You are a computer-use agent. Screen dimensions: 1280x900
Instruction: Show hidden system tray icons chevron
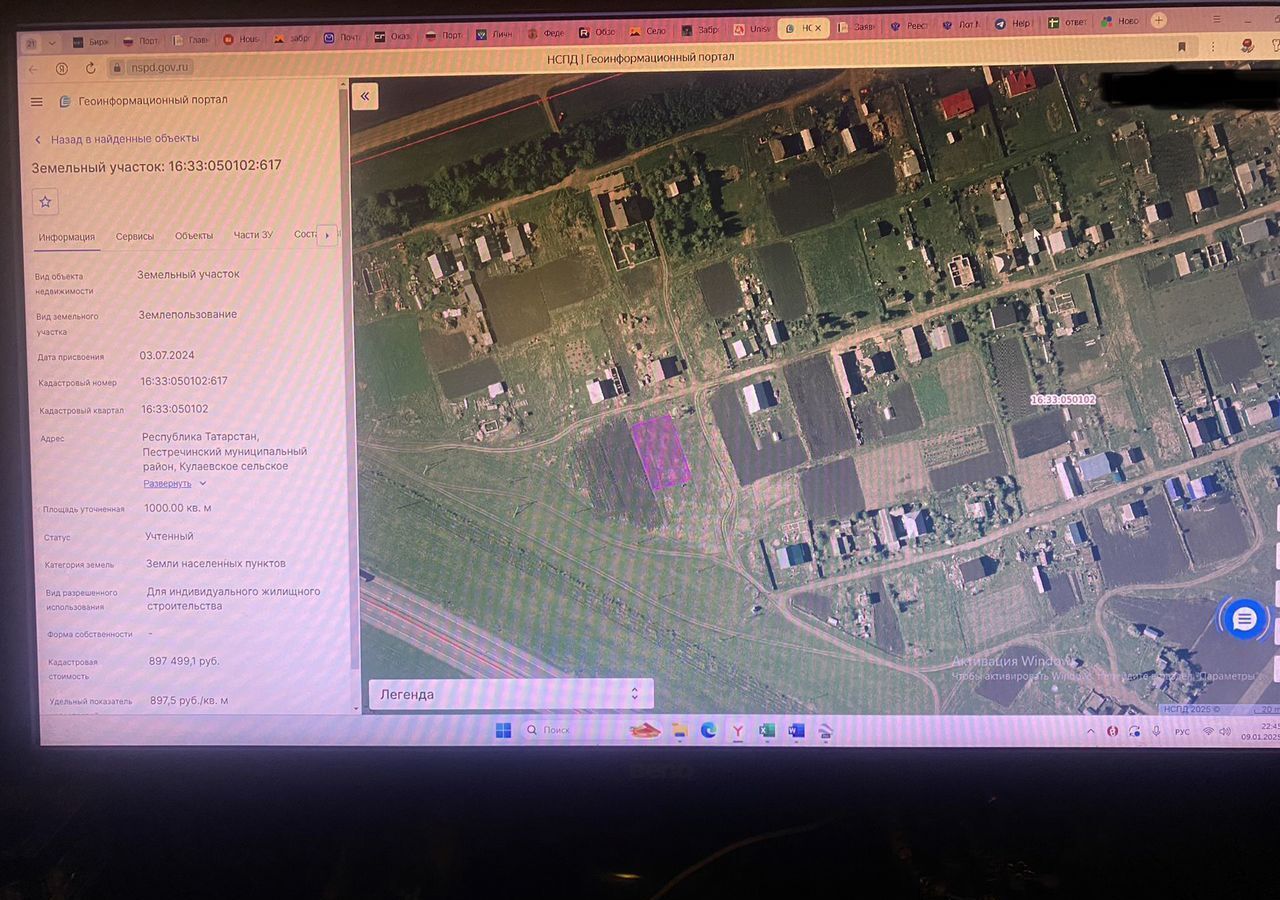[1091, 732]
